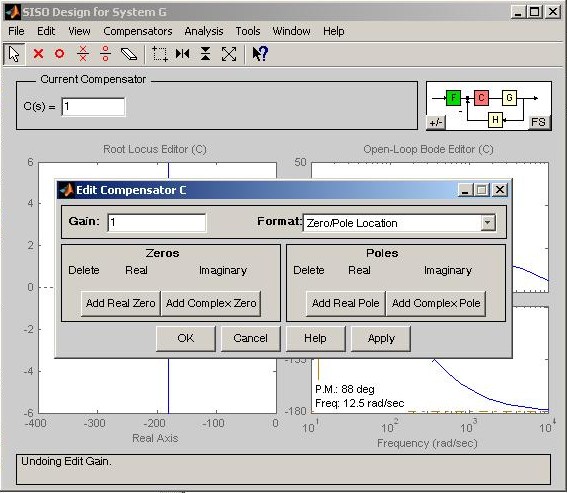The image size is (567, 493).
Task: Select the zoom in X-Y box tool
Action: (x=159, y=54)
